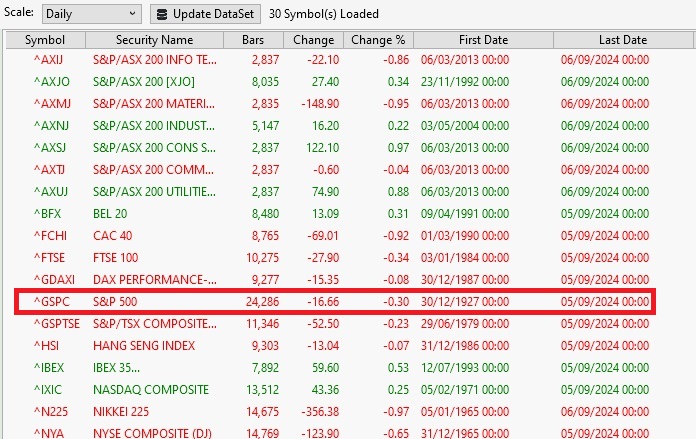Screen dimensions: 696x439
Task: Click the database icon on Update DataSet
Action: 162,14
